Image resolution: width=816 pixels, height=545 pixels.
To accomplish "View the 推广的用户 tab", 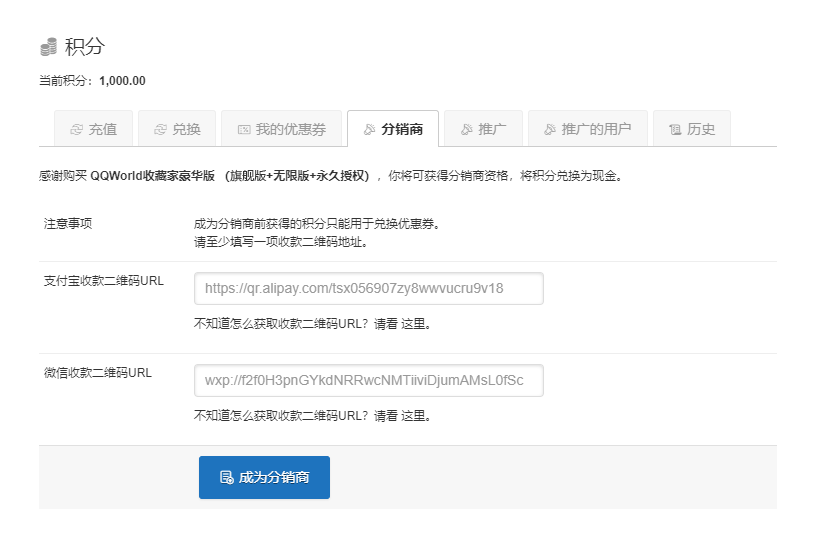I will click(596, 129).
